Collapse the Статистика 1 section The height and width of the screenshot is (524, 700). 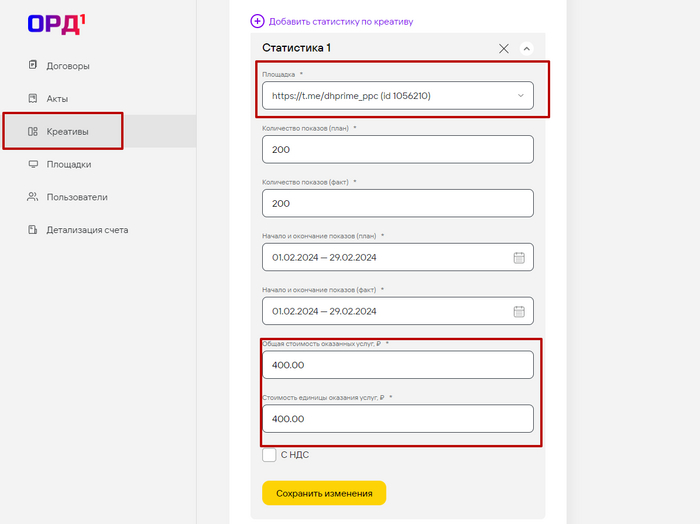[x=527, y=48]
